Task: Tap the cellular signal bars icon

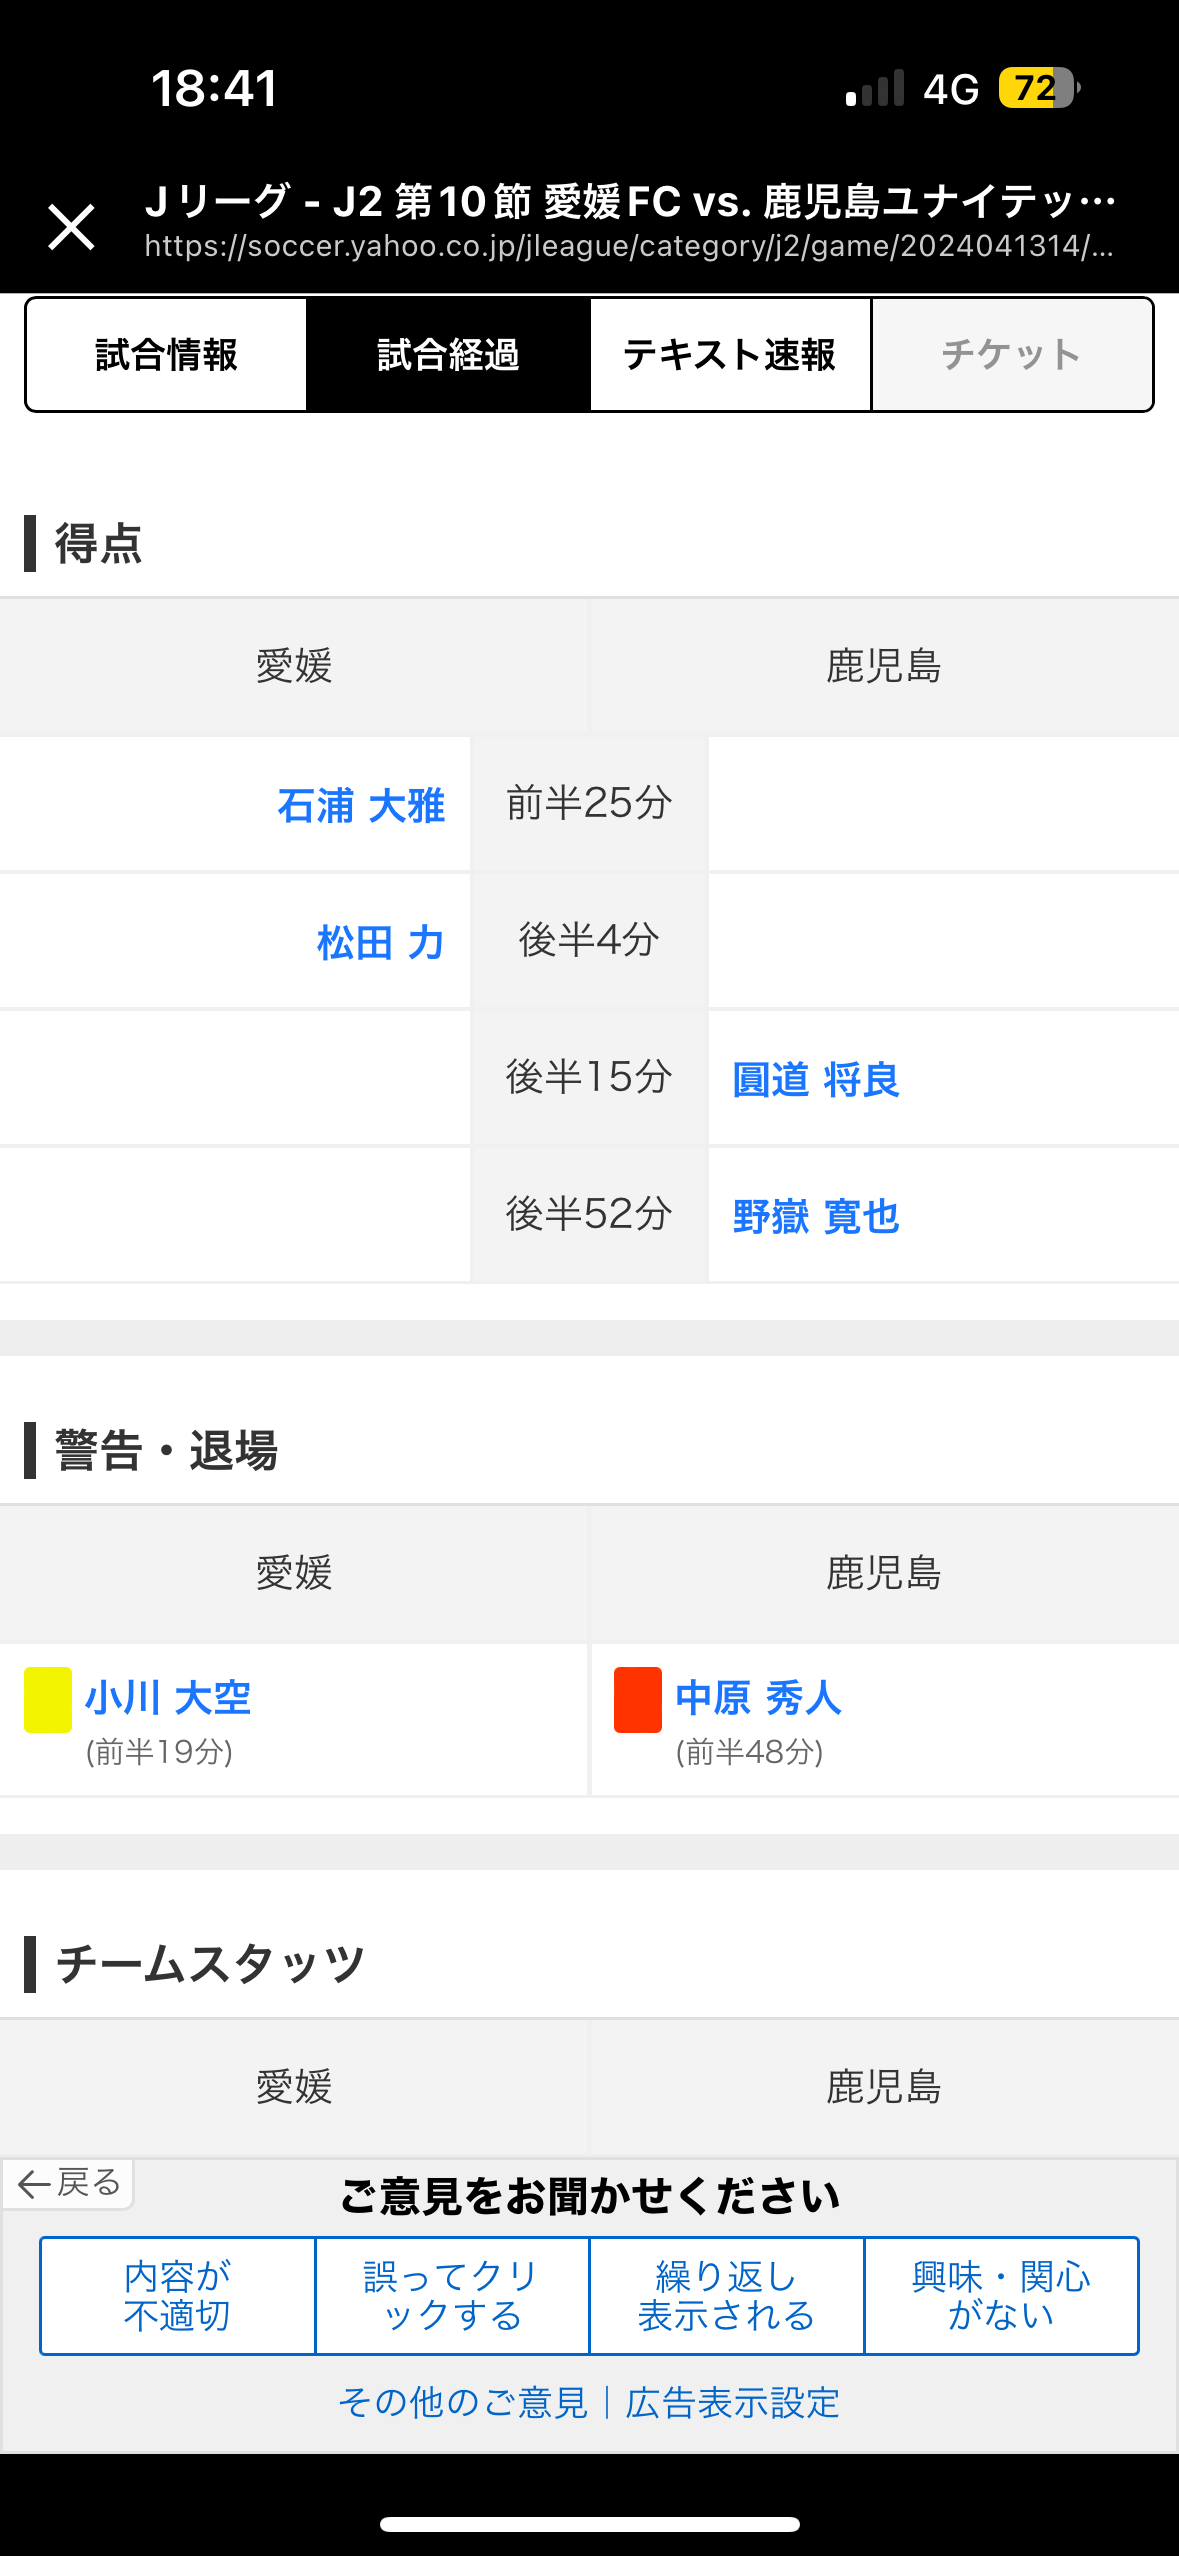Action: 875,89
